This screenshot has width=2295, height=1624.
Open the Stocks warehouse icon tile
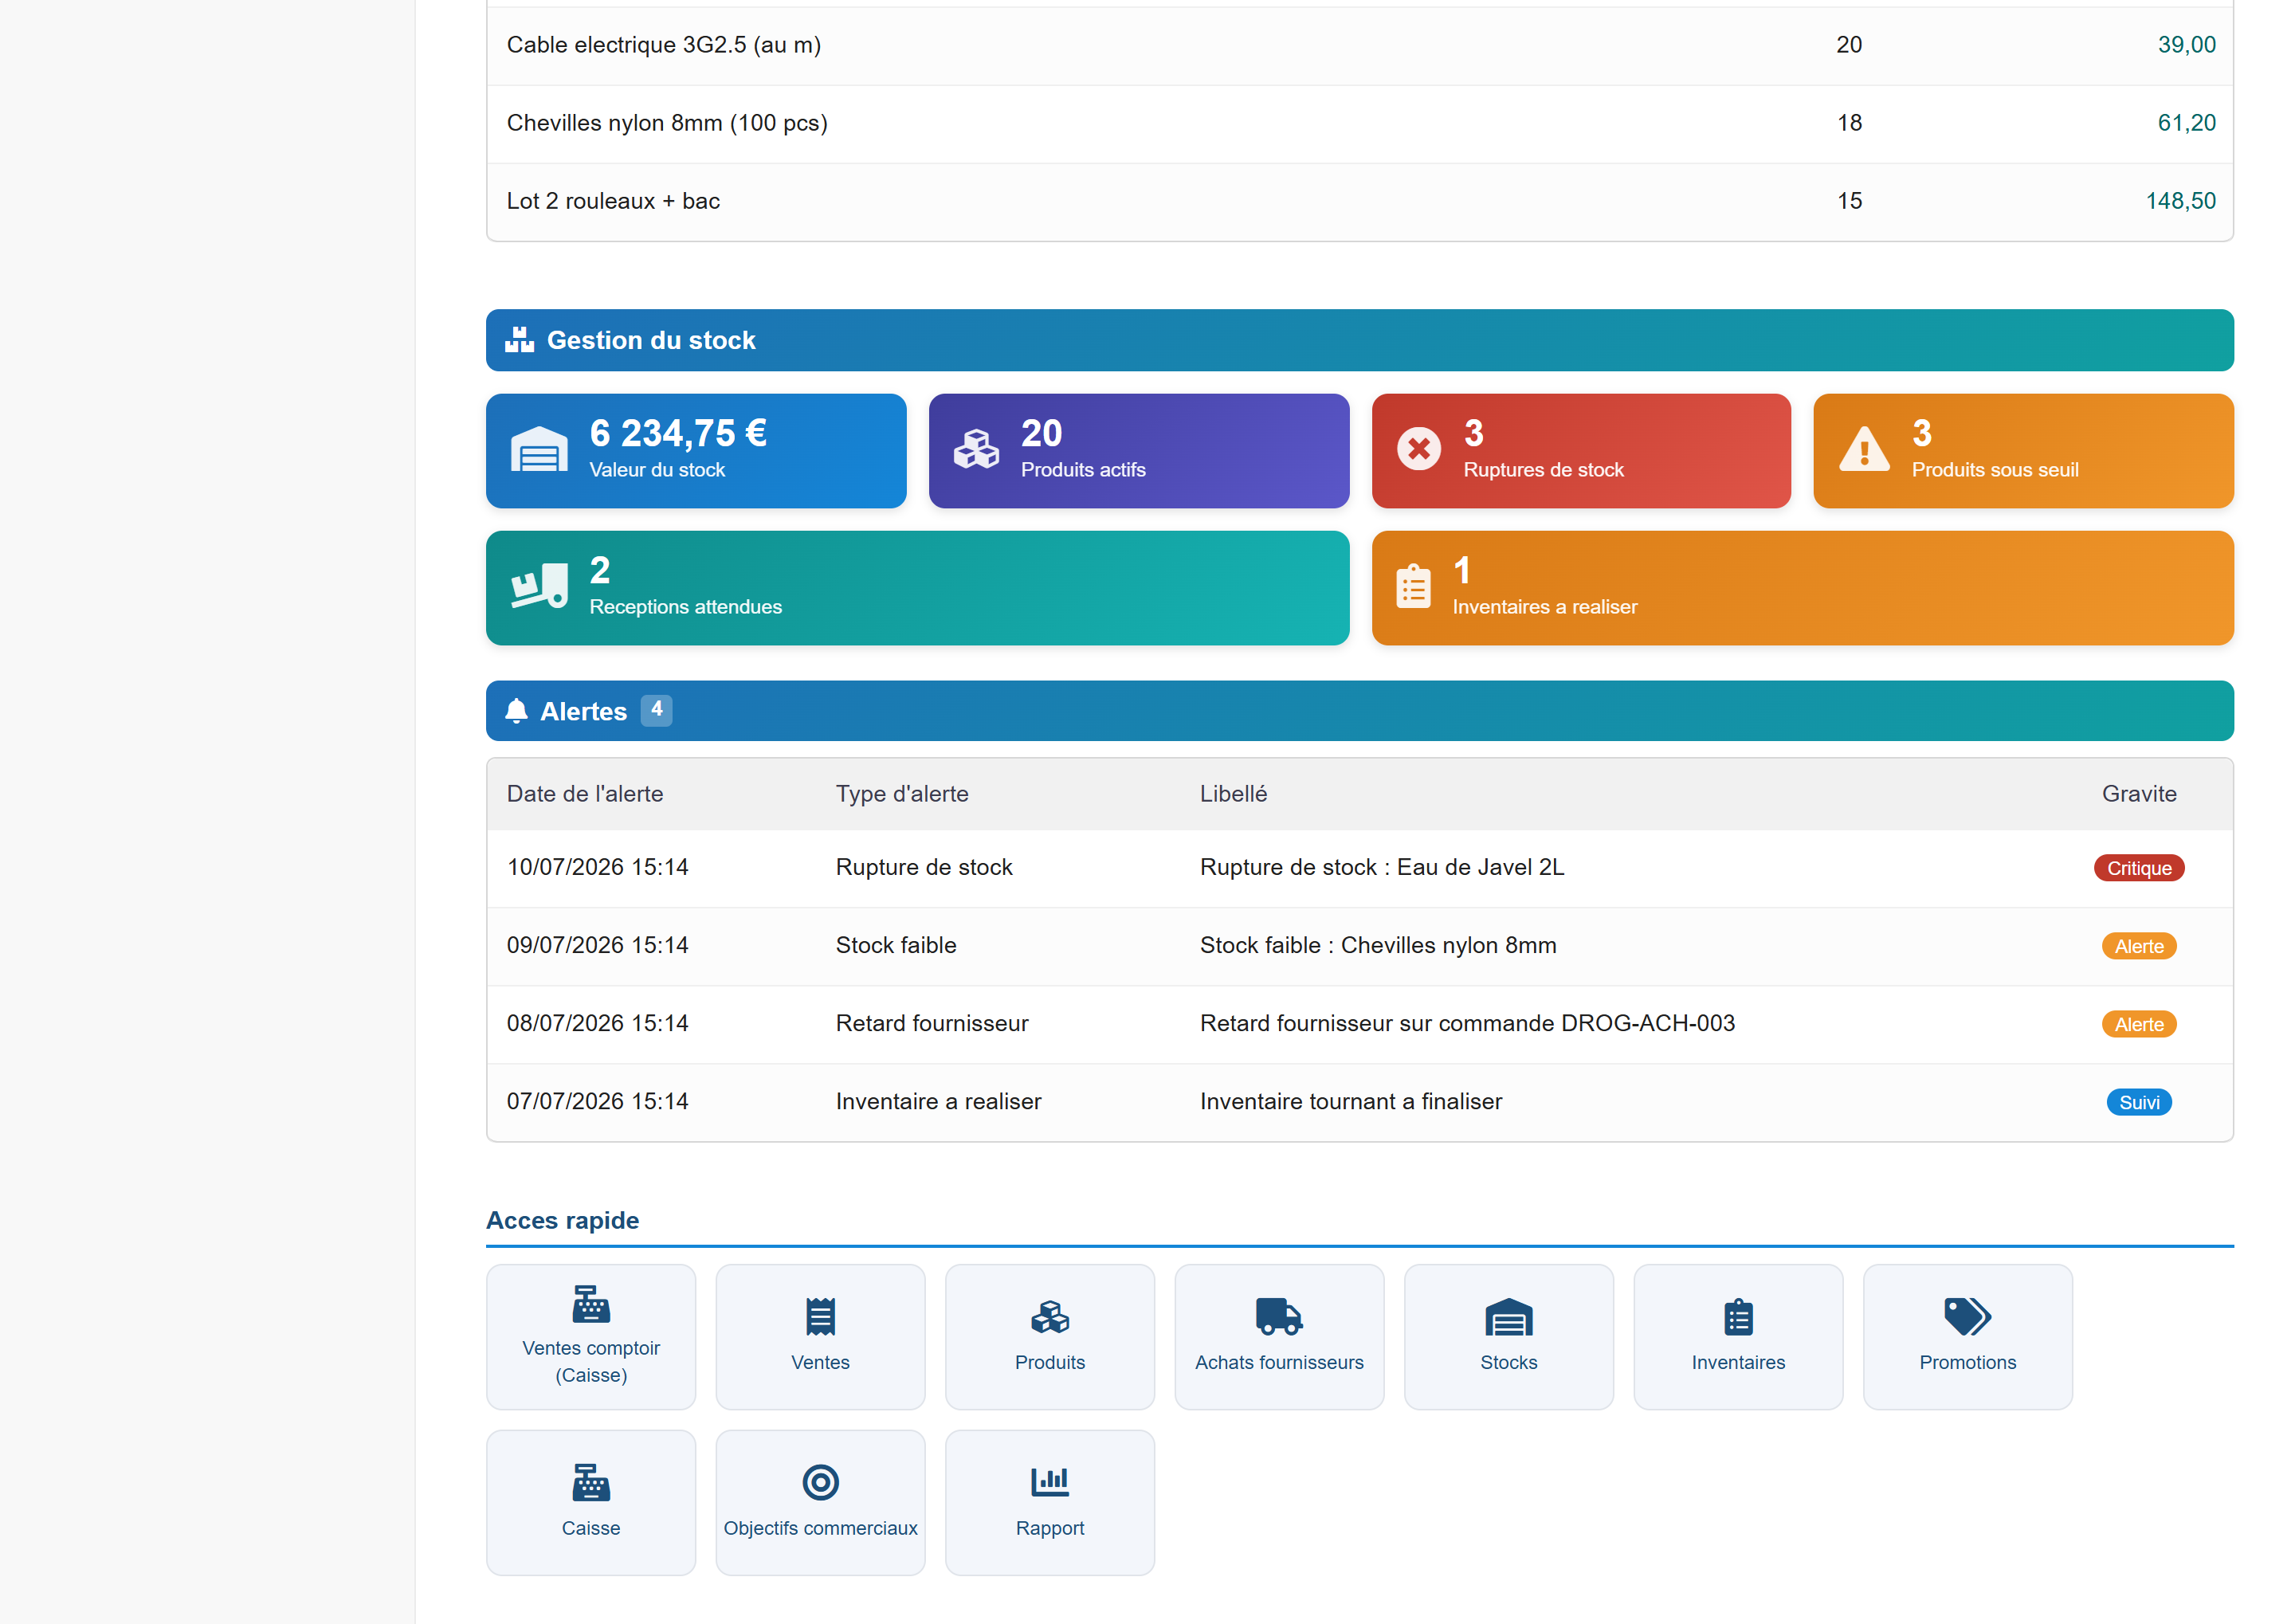click(1508, 1336)
